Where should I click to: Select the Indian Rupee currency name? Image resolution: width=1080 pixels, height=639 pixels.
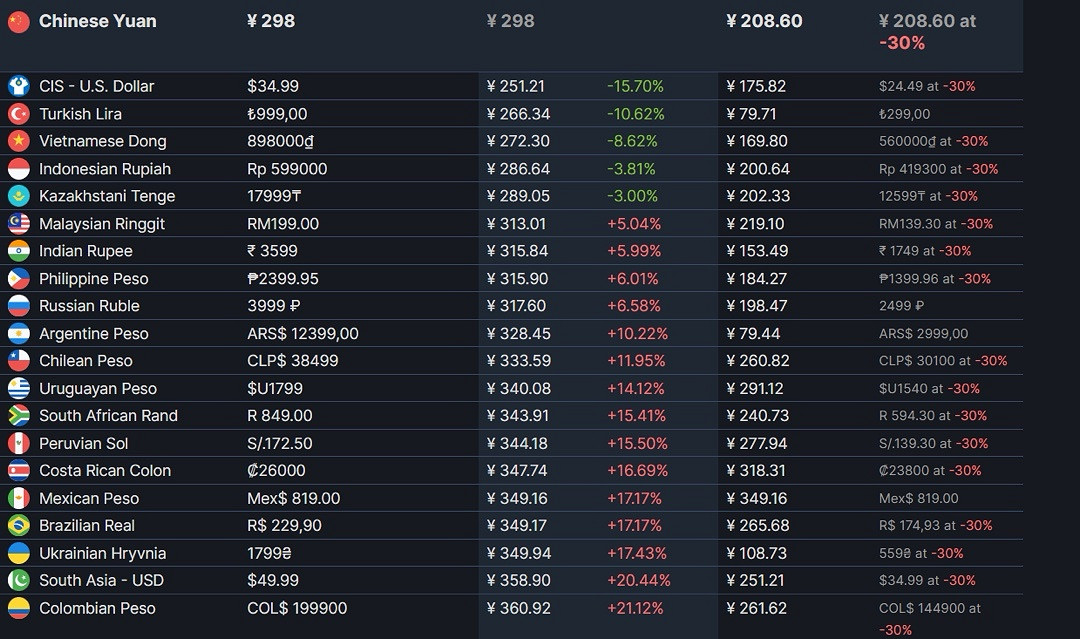[x=86, y=251]
